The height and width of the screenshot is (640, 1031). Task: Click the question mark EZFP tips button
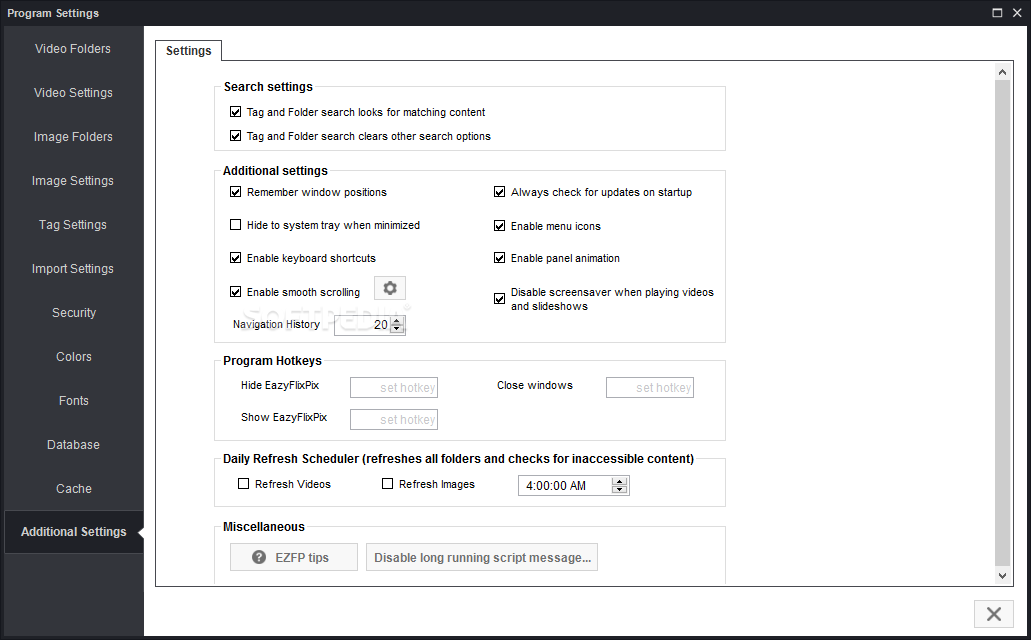pos(293,557)
